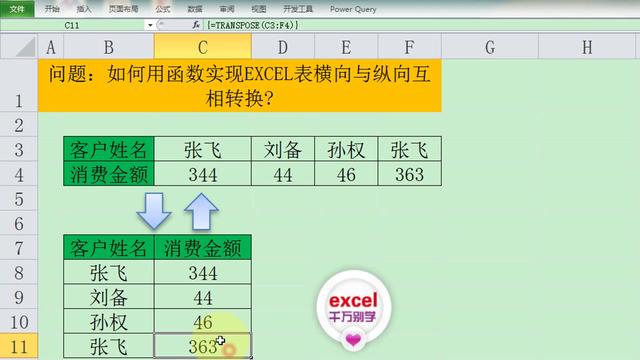Select column B header
640x360 pixels.
coord(109,47)
